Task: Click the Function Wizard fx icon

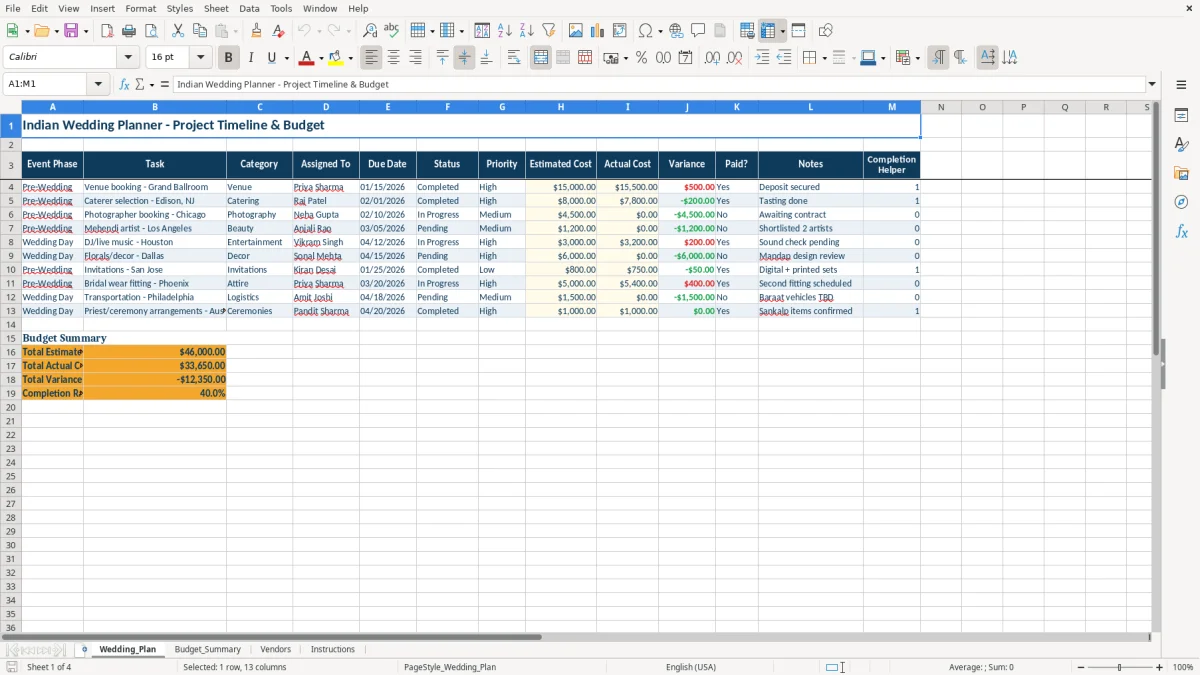Action: pyautogui.click(x=124, y=84)
